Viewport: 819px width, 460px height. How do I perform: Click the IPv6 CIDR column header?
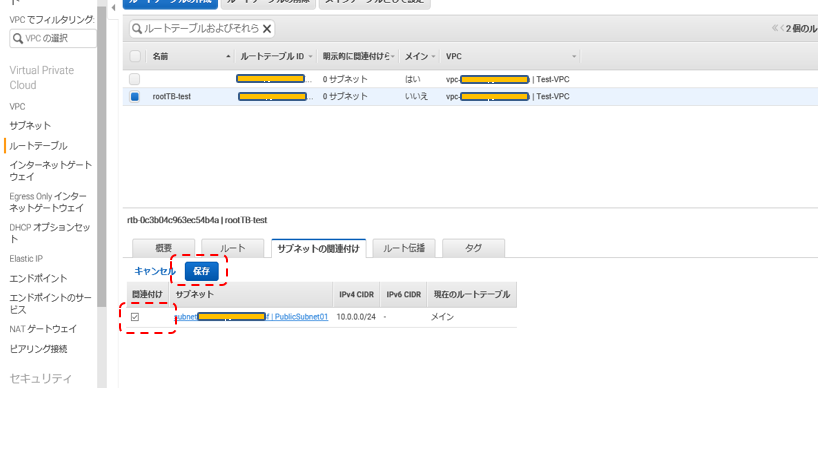[403, 294]
